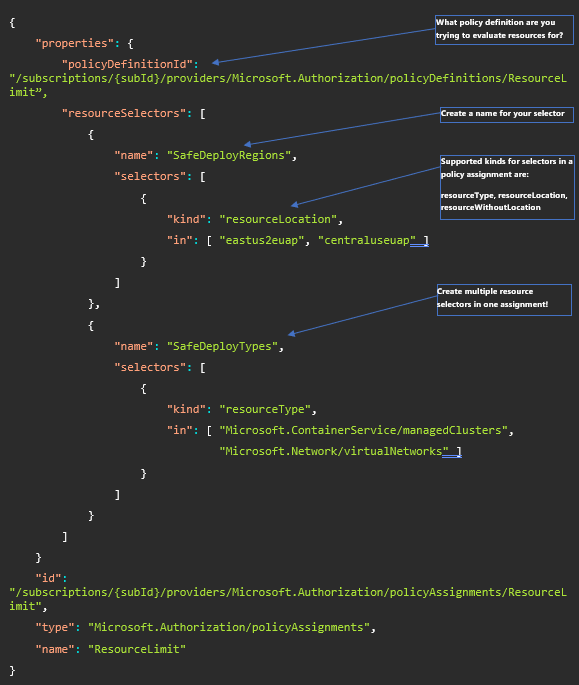Click the "eastus2euap" region value
Image resolution: width=579 pixels, height=685 pixels.
pos(261,240)
